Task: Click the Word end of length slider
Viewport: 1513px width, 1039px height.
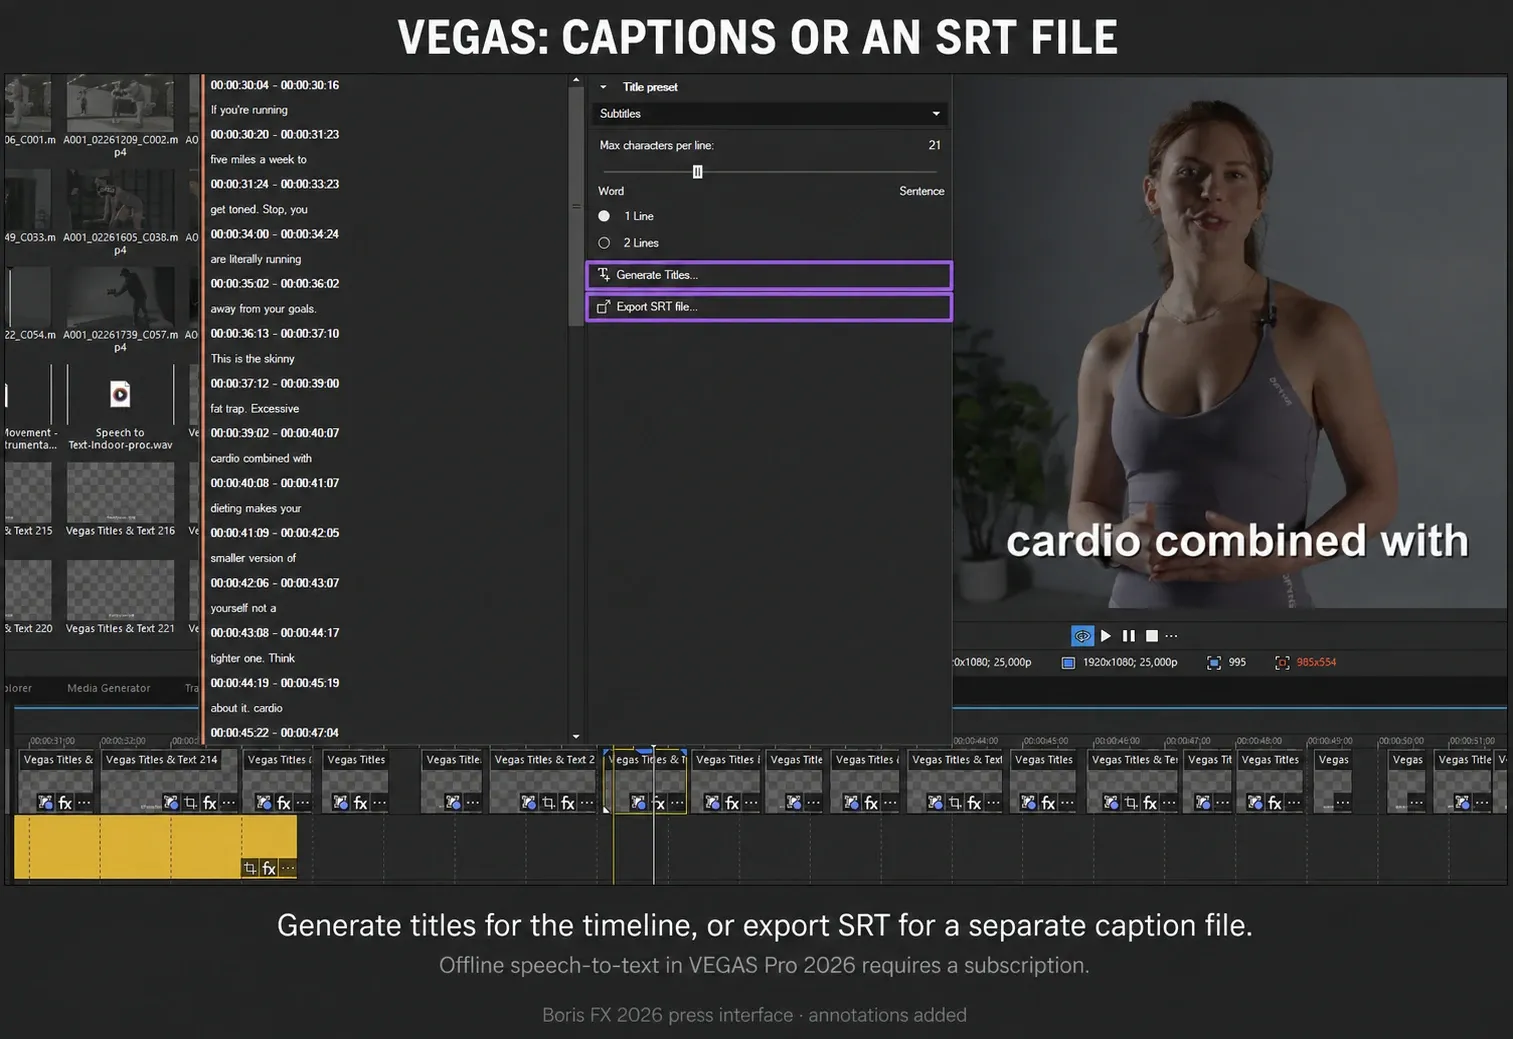Action: pyautogui.click(x=611, y=191)
